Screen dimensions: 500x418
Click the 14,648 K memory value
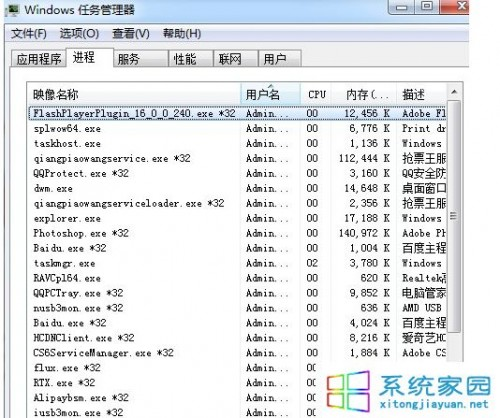pos(367,188)
